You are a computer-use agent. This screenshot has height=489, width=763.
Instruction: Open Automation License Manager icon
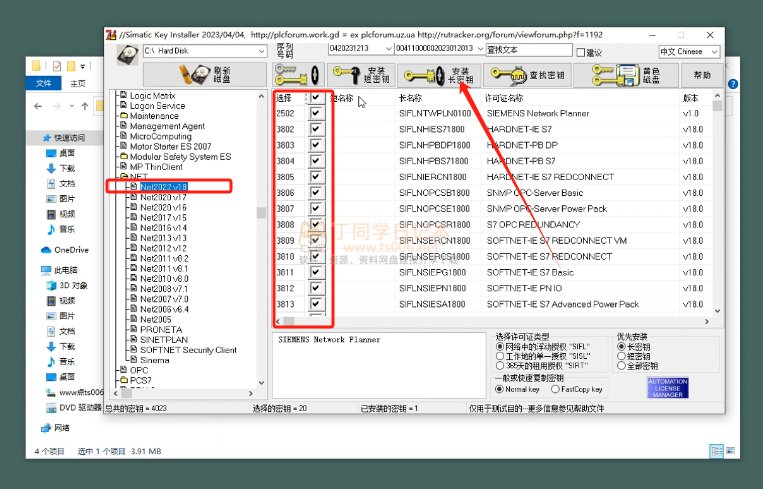coord(668,388)
